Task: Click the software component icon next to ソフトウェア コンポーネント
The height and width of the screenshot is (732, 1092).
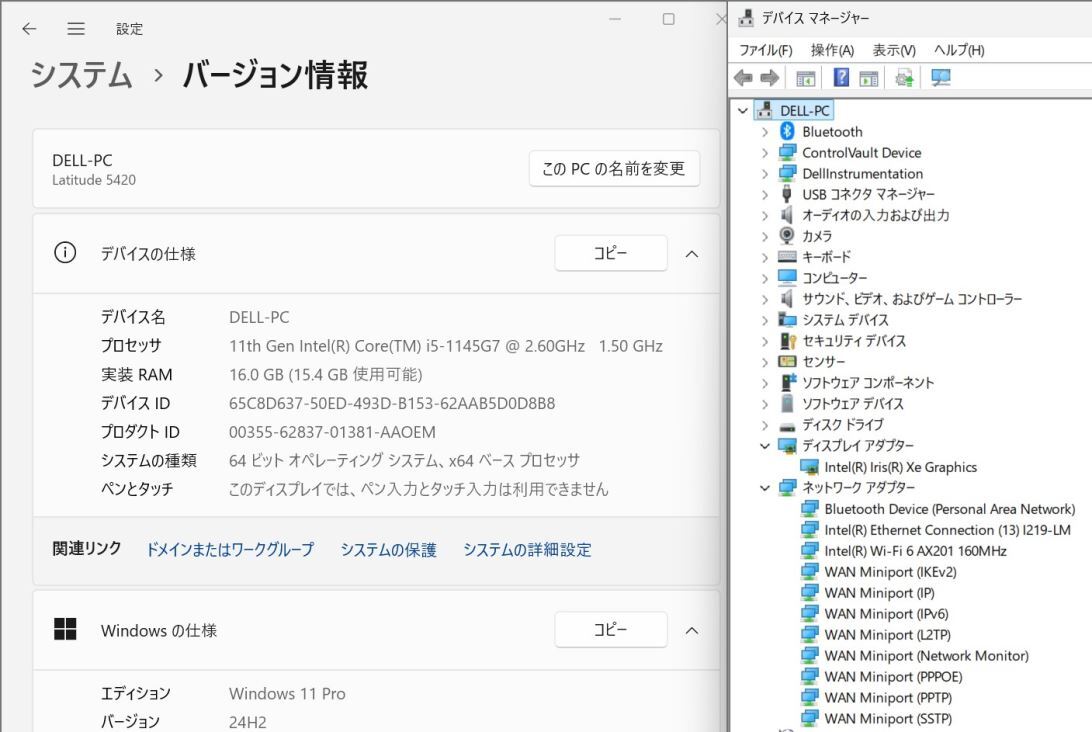Action: click(x=788, y=382)
